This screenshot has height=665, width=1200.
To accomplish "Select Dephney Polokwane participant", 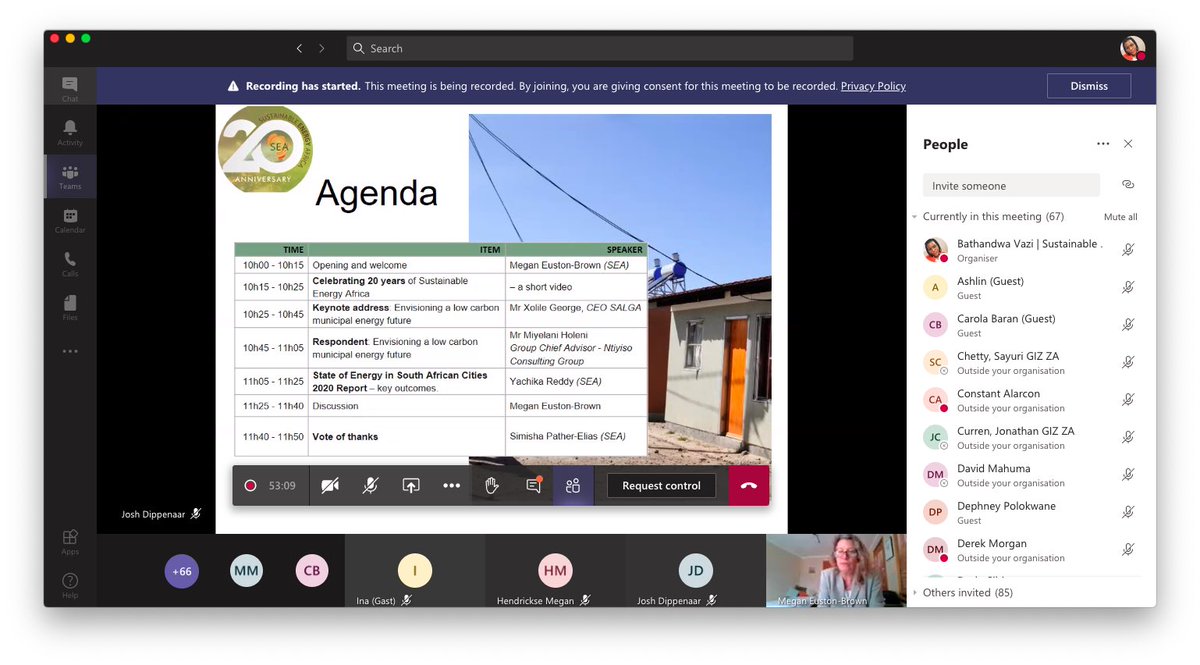I will 1030,512.
